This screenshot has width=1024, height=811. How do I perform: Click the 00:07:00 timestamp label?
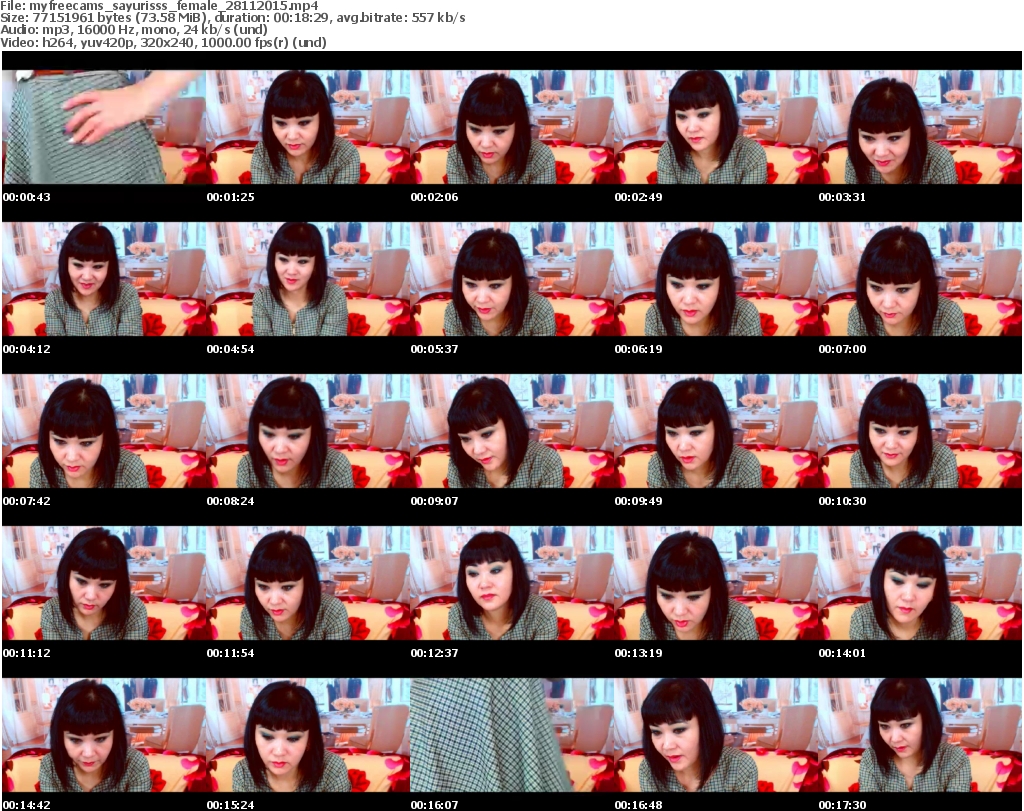pos(842,349)
